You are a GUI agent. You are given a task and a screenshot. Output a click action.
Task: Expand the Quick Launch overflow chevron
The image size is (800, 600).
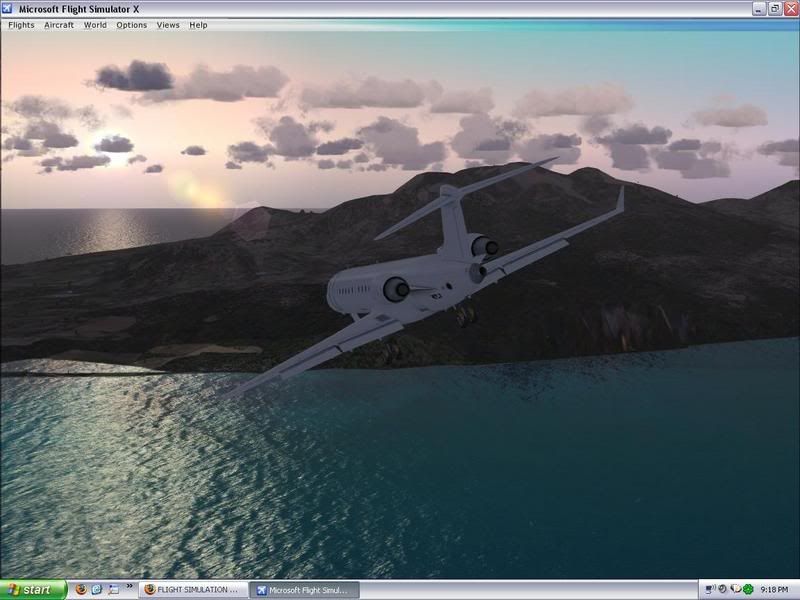[x=129, y=587]
